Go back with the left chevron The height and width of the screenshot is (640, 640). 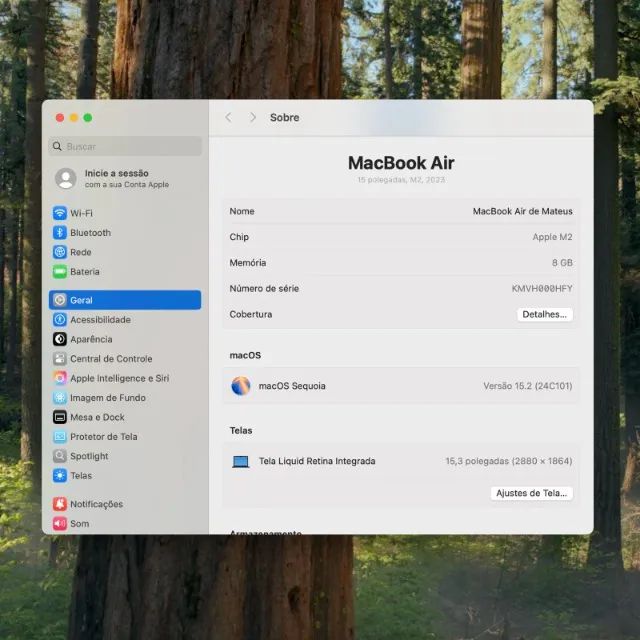tap(228, 118)
